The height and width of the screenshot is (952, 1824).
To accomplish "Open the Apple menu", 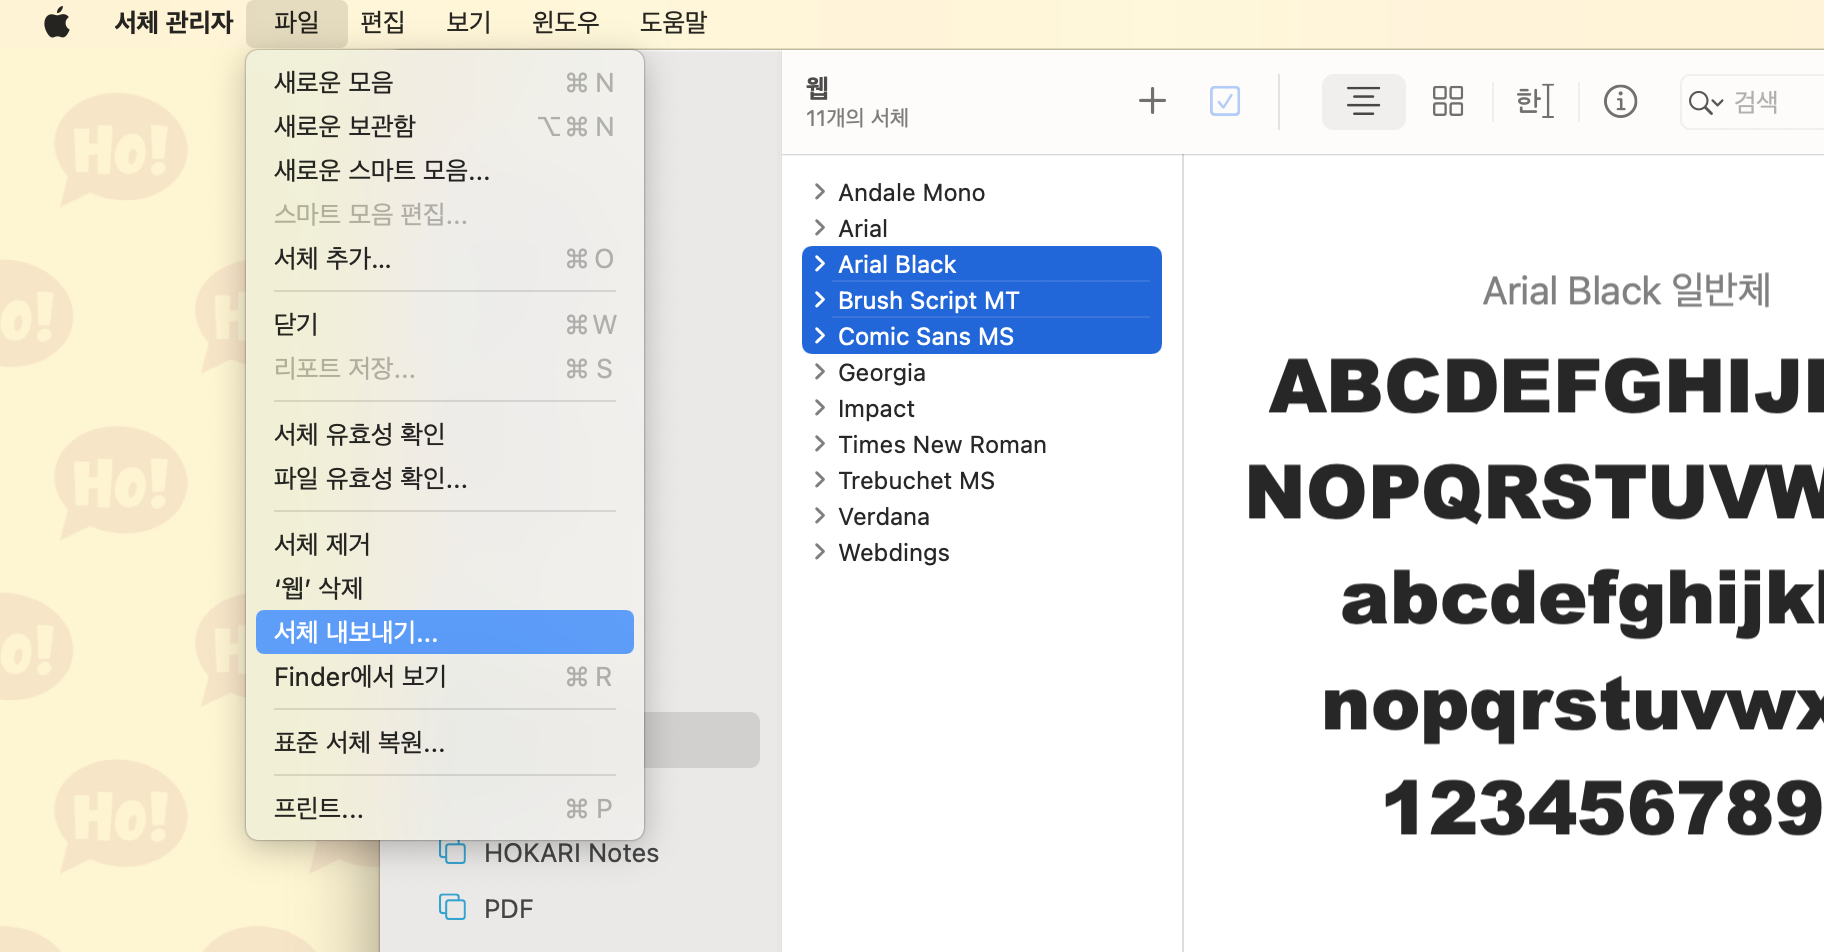I will click(57, 22).
